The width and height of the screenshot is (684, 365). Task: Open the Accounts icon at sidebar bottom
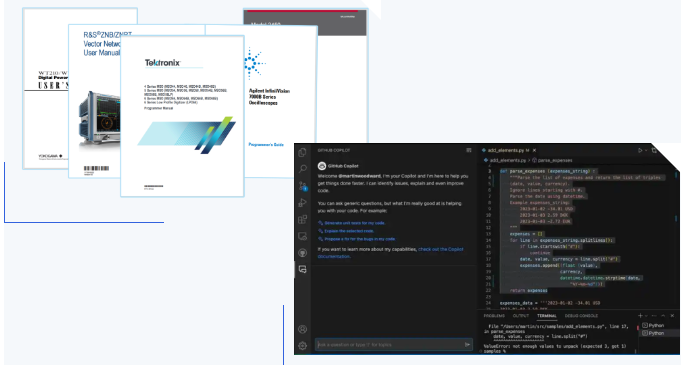click(x=302, y=329)
